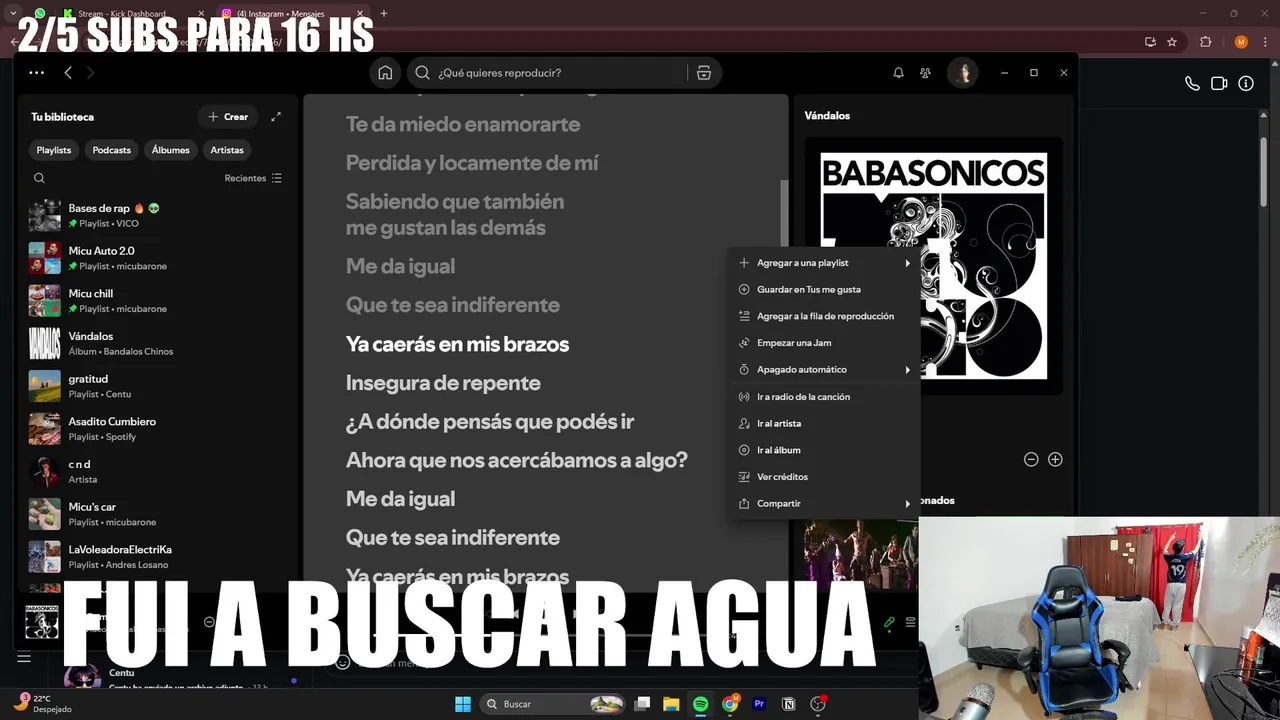Expand 'Apagado automático' submenu
This screenshot has height=720, width=1280.
coord(825,370)
